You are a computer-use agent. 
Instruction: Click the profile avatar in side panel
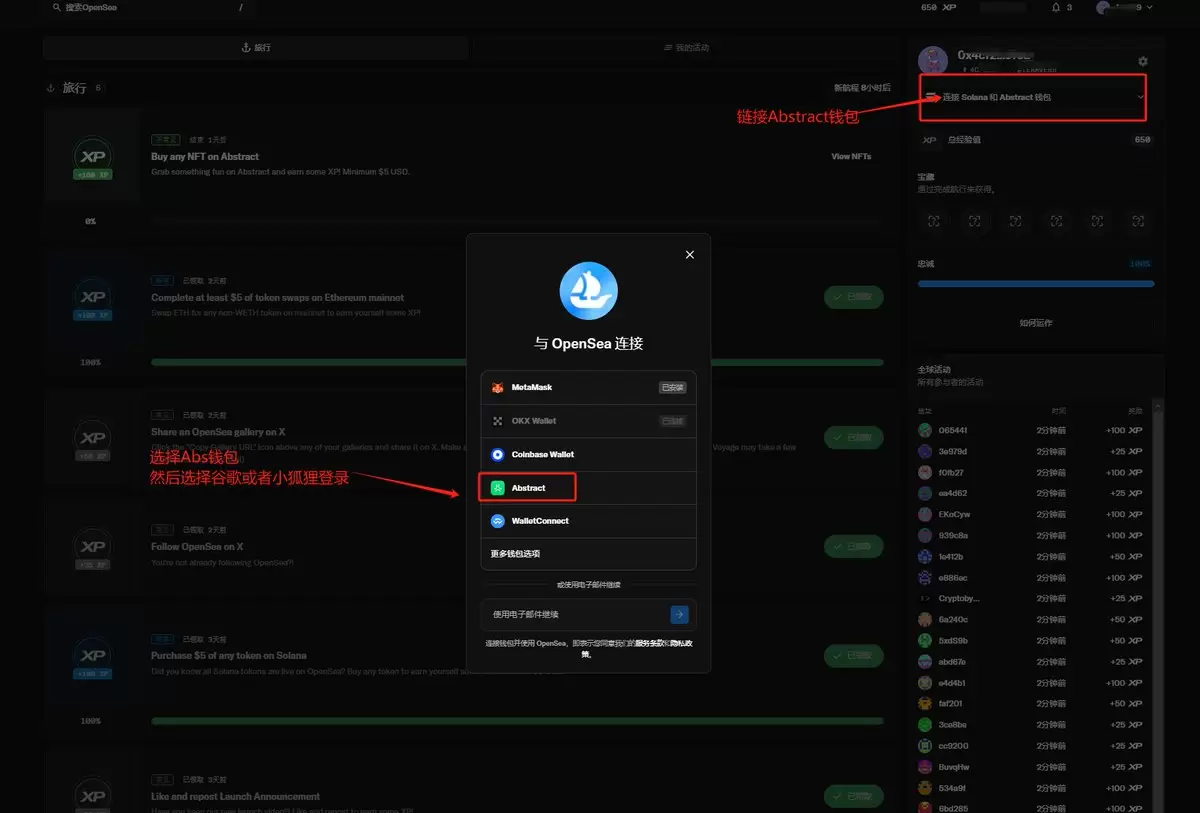[x=933, y=60]
